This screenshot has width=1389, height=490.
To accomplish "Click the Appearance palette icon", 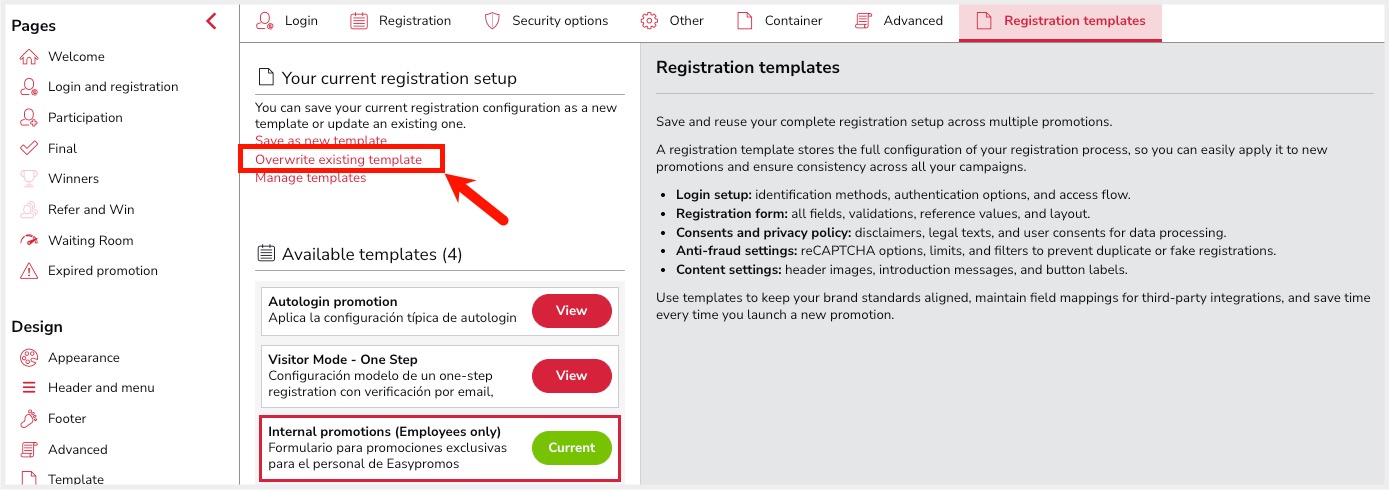I will click(29, 358).
